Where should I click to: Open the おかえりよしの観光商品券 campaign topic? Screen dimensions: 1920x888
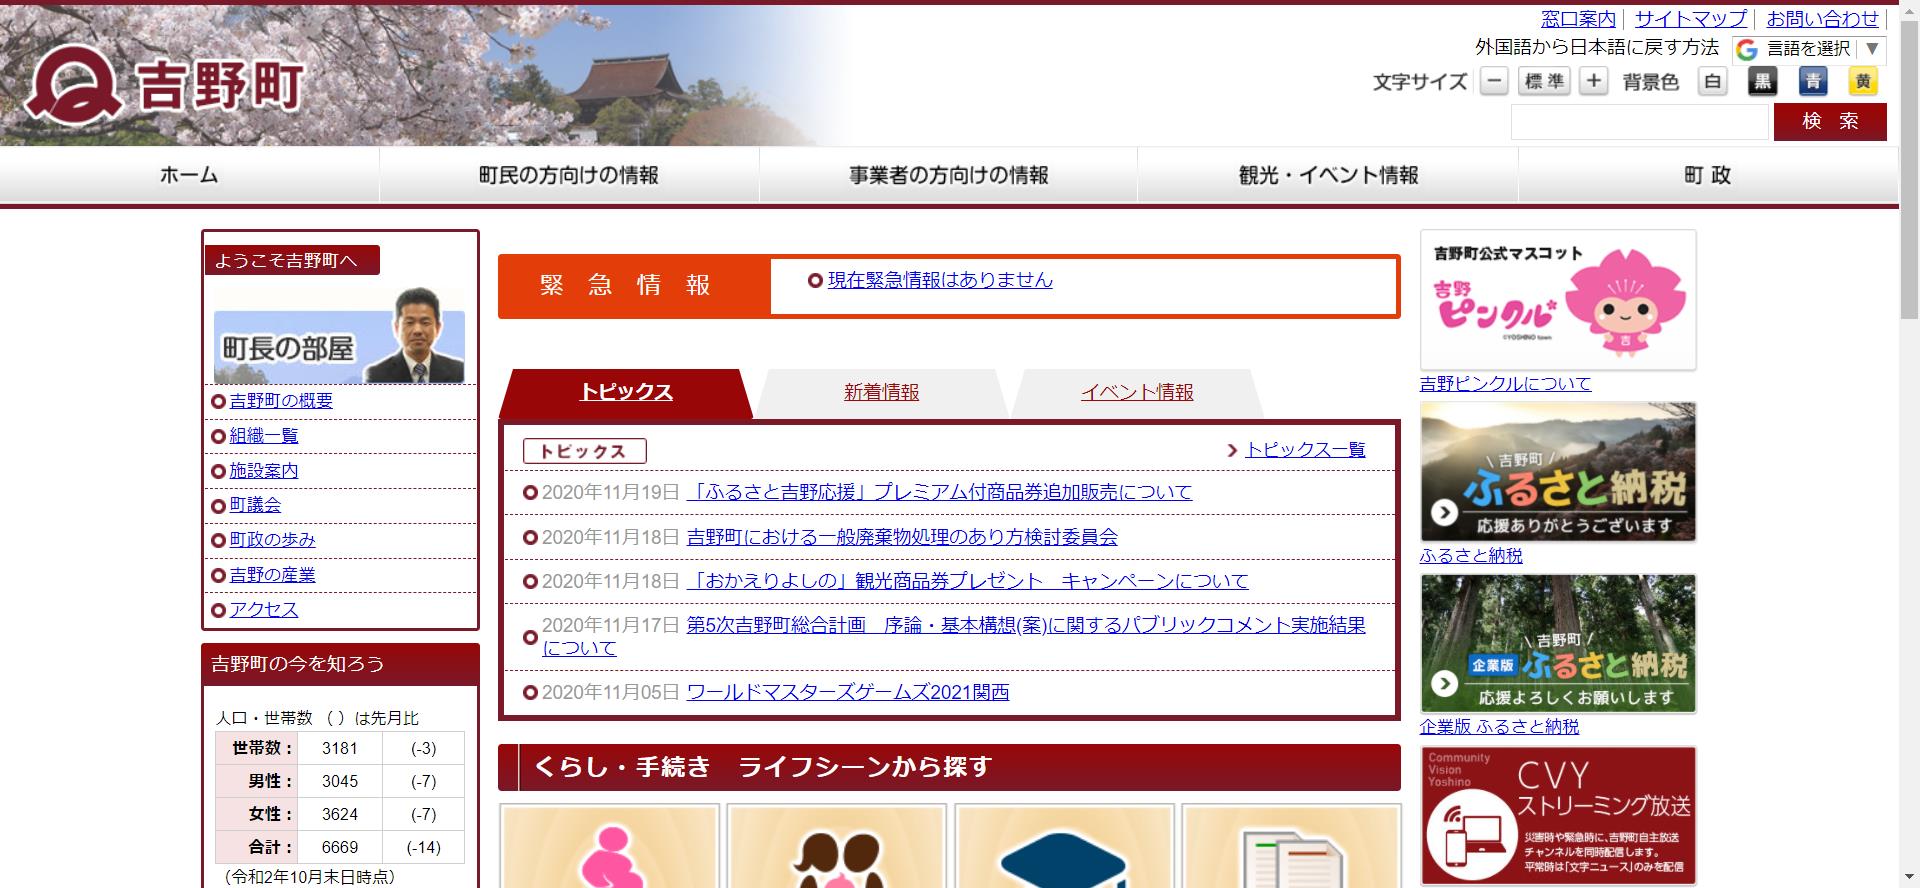967,581
